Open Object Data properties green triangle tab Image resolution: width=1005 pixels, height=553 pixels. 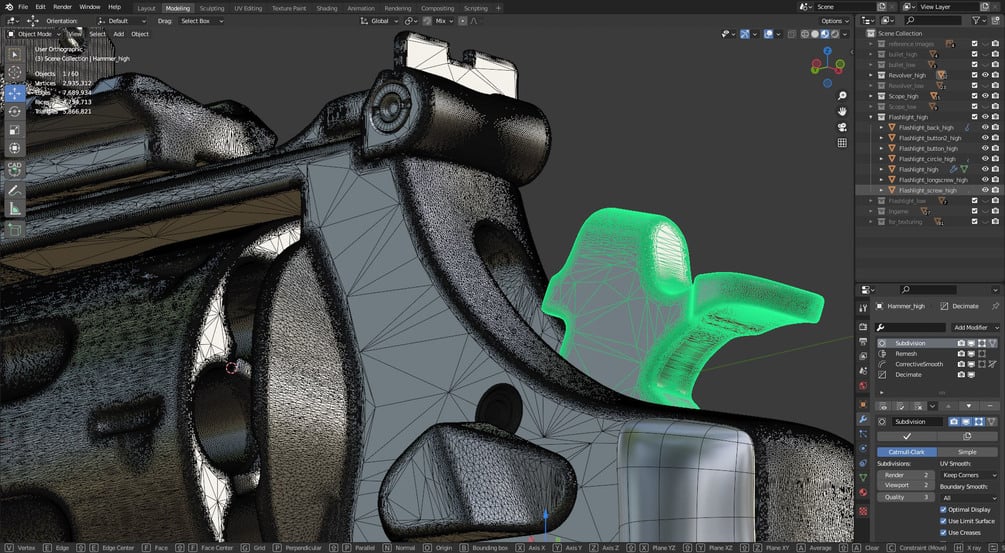(x=863, y=477)
